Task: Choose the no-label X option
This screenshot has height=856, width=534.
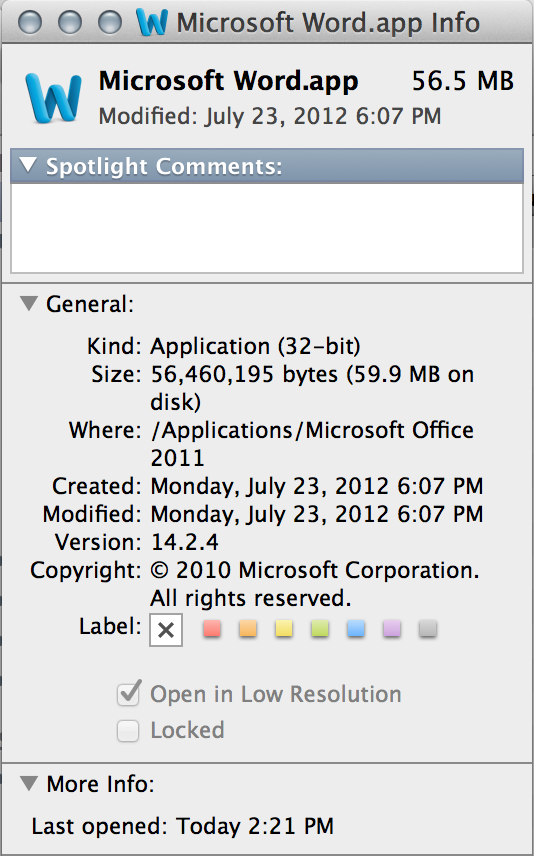Action: click(166, 630)
